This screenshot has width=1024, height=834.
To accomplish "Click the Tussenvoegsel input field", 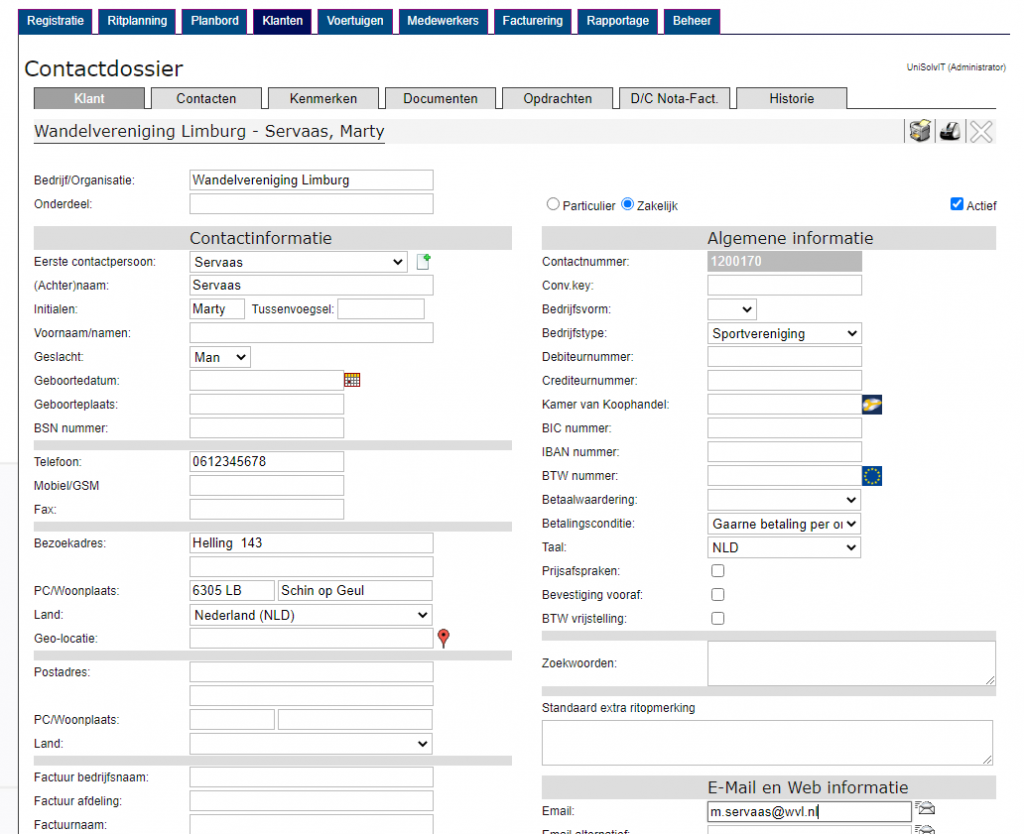I will (x=381, y=309).
